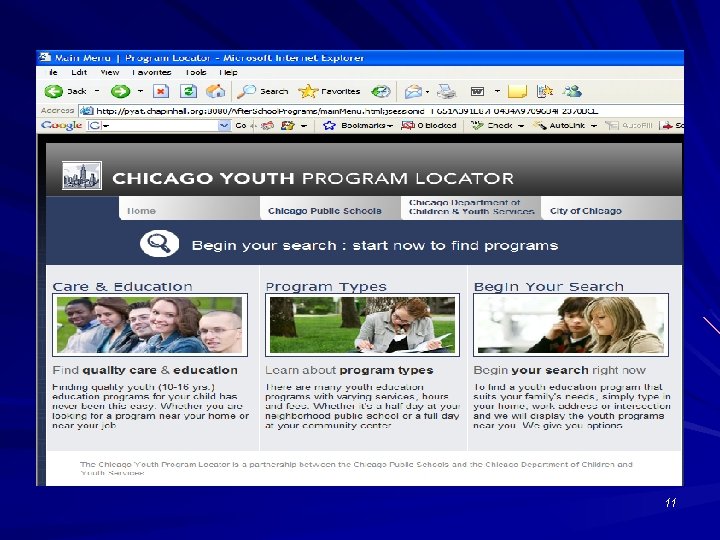Click the Internet Explorer title bar icon

45,57
